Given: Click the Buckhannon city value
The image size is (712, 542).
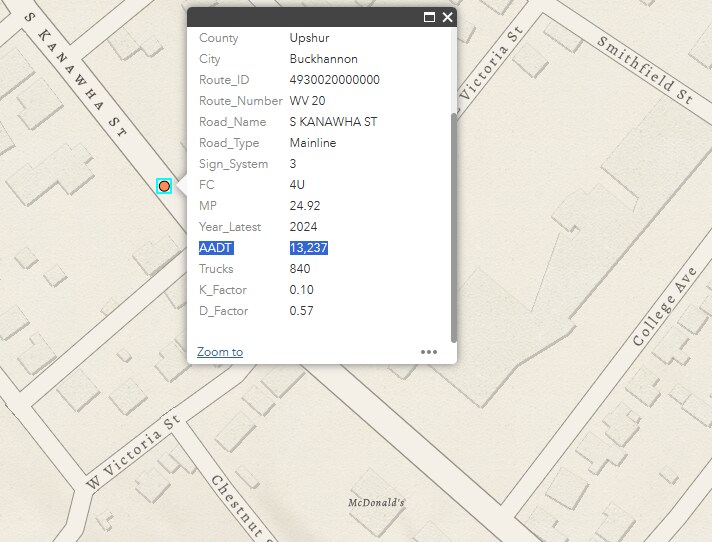Looking at the screenshot, I should [x=323, y=59].
